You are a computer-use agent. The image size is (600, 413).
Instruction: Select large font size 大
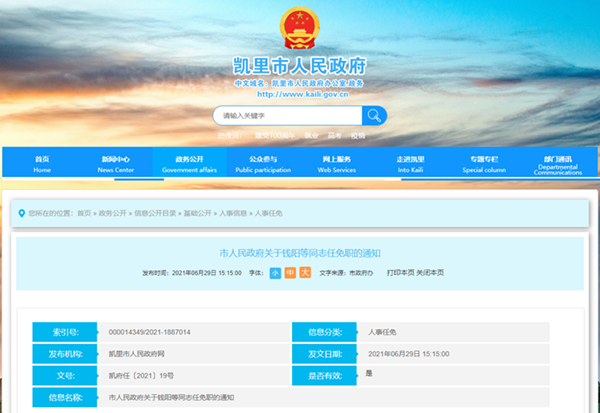pyautogui.click(x=304, y=272)
